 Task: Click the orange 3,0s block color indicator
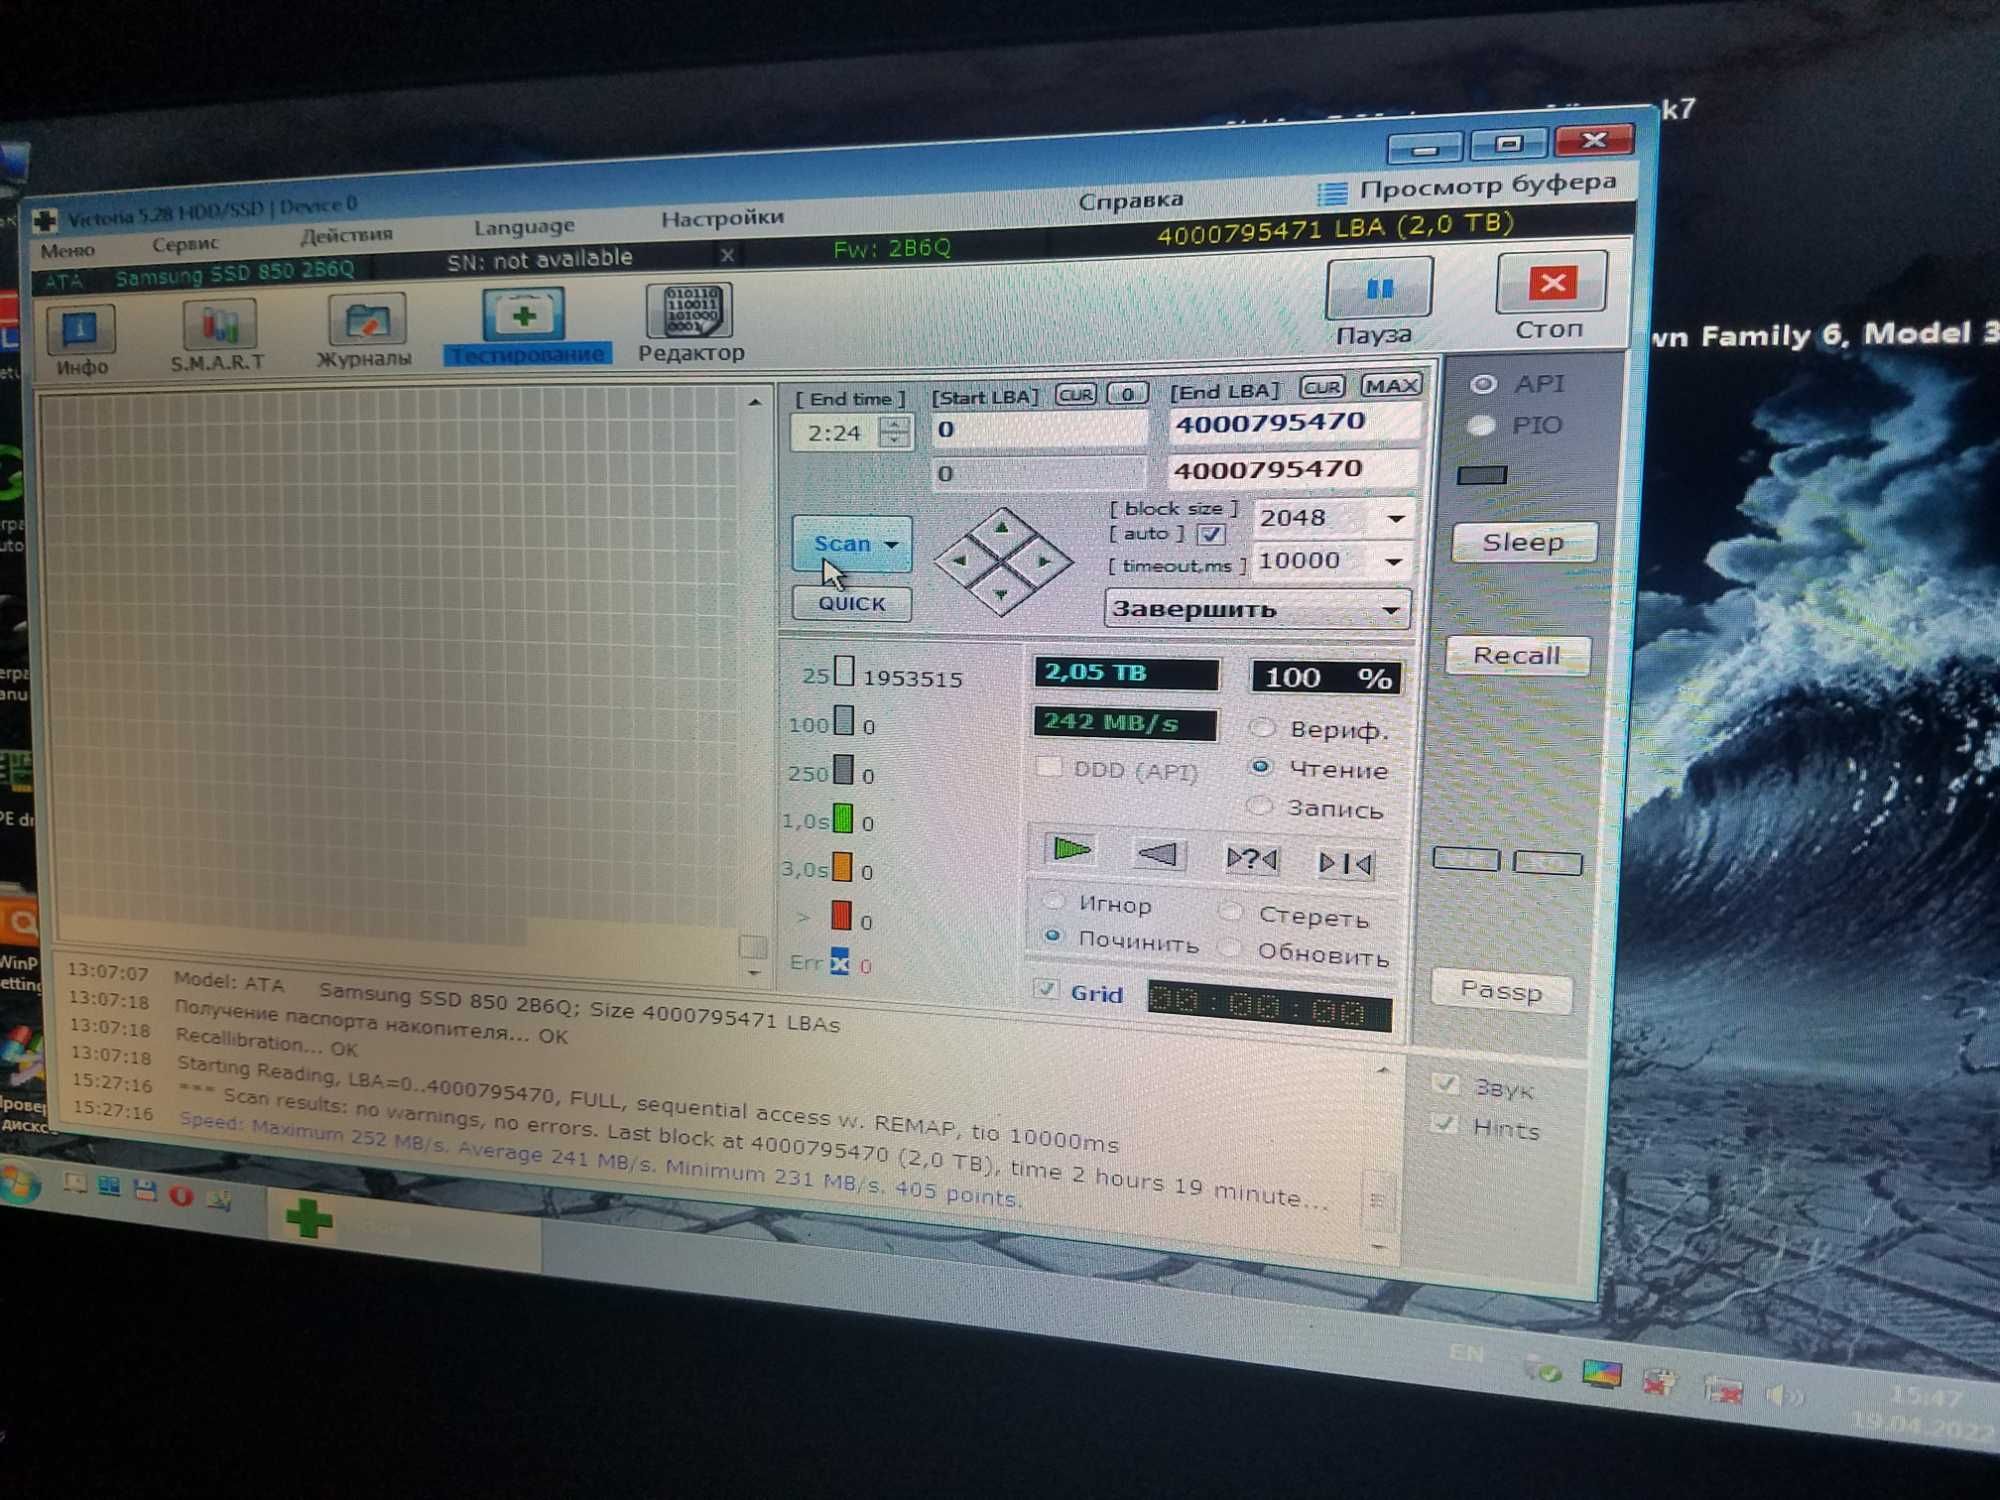[x=842, y=866]
